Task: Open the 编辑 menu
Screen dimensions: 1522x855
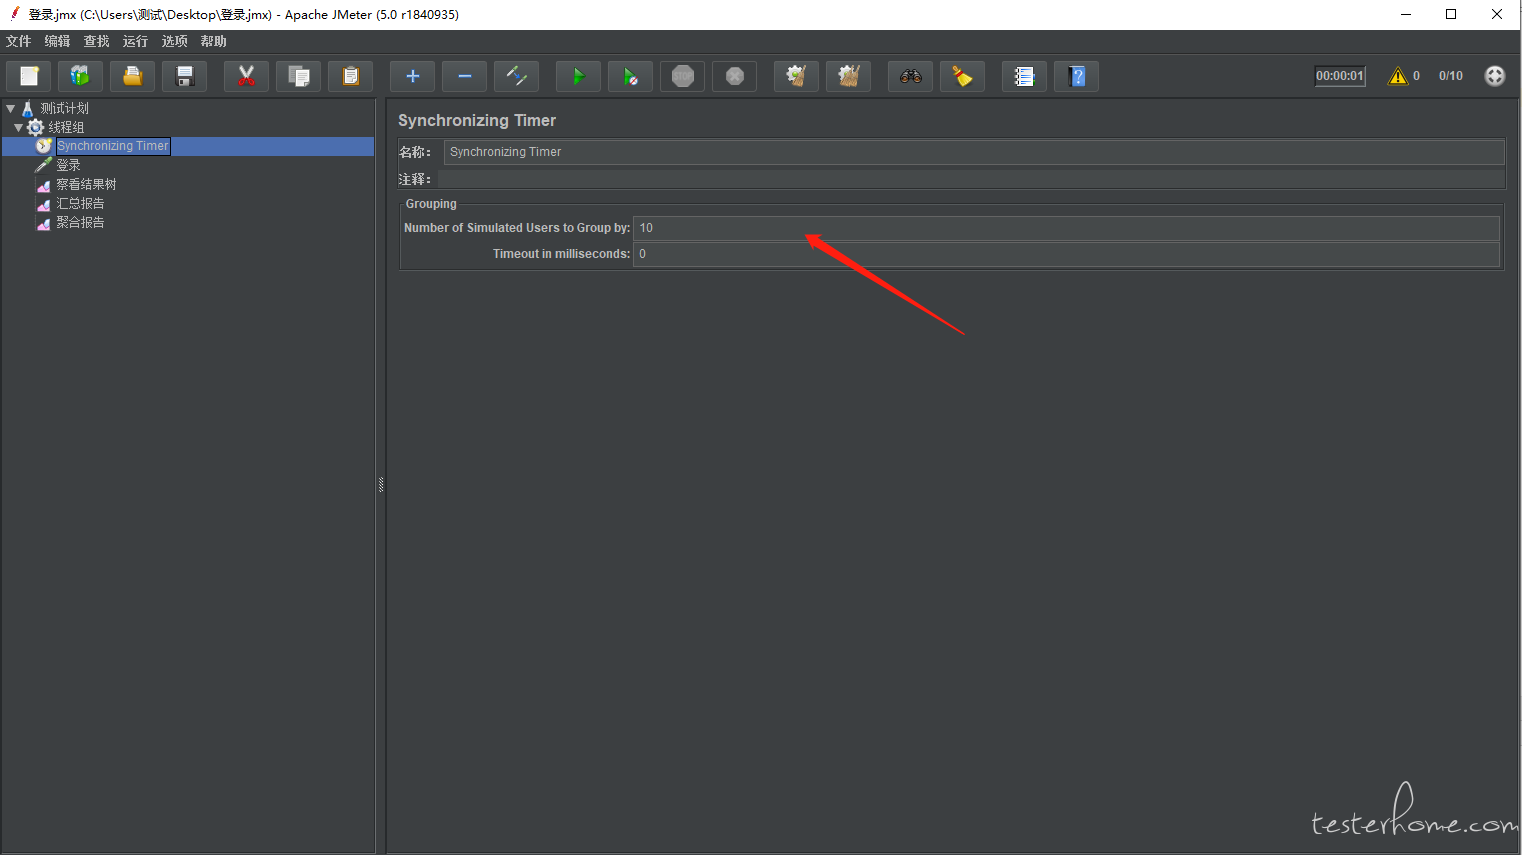Action: 57,41
